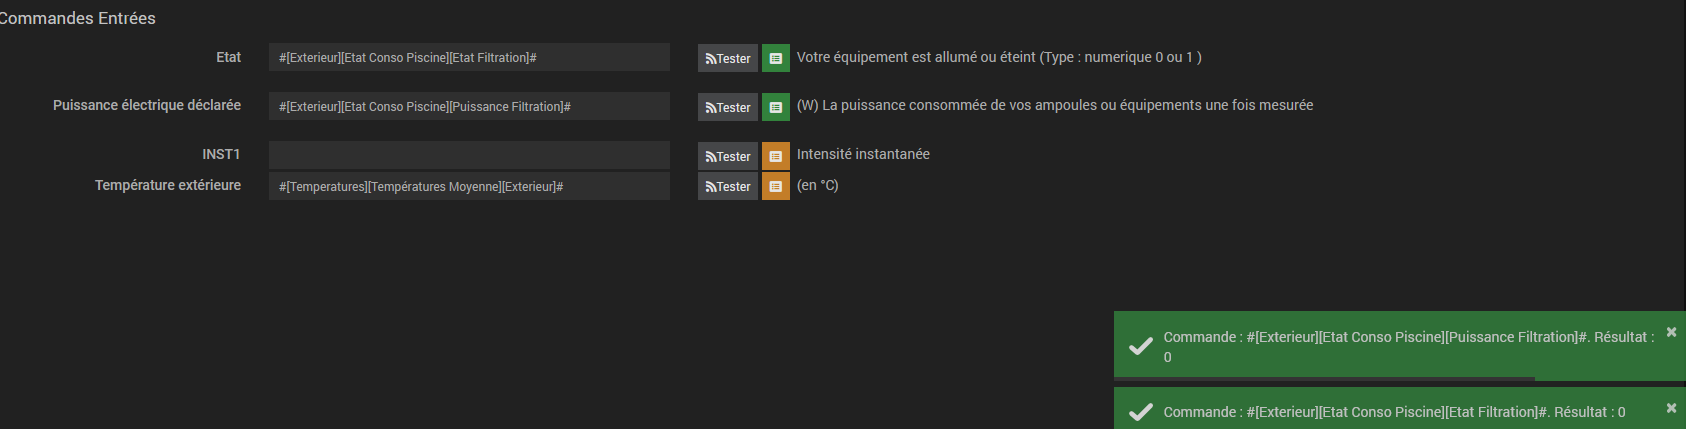Screen dimensions: 1686x429
Task: Dismiss the Puissance Filtration result notification
Action: [x=1671, y=332]
